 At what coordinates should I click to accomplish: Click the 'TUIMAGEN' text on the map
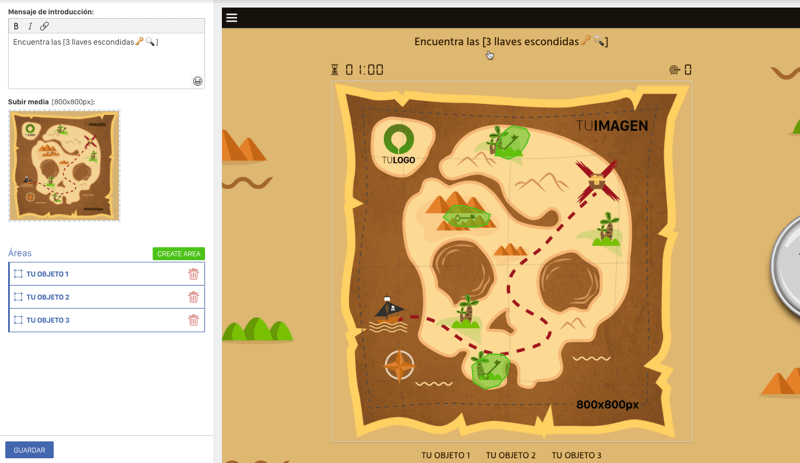(612, 126)
